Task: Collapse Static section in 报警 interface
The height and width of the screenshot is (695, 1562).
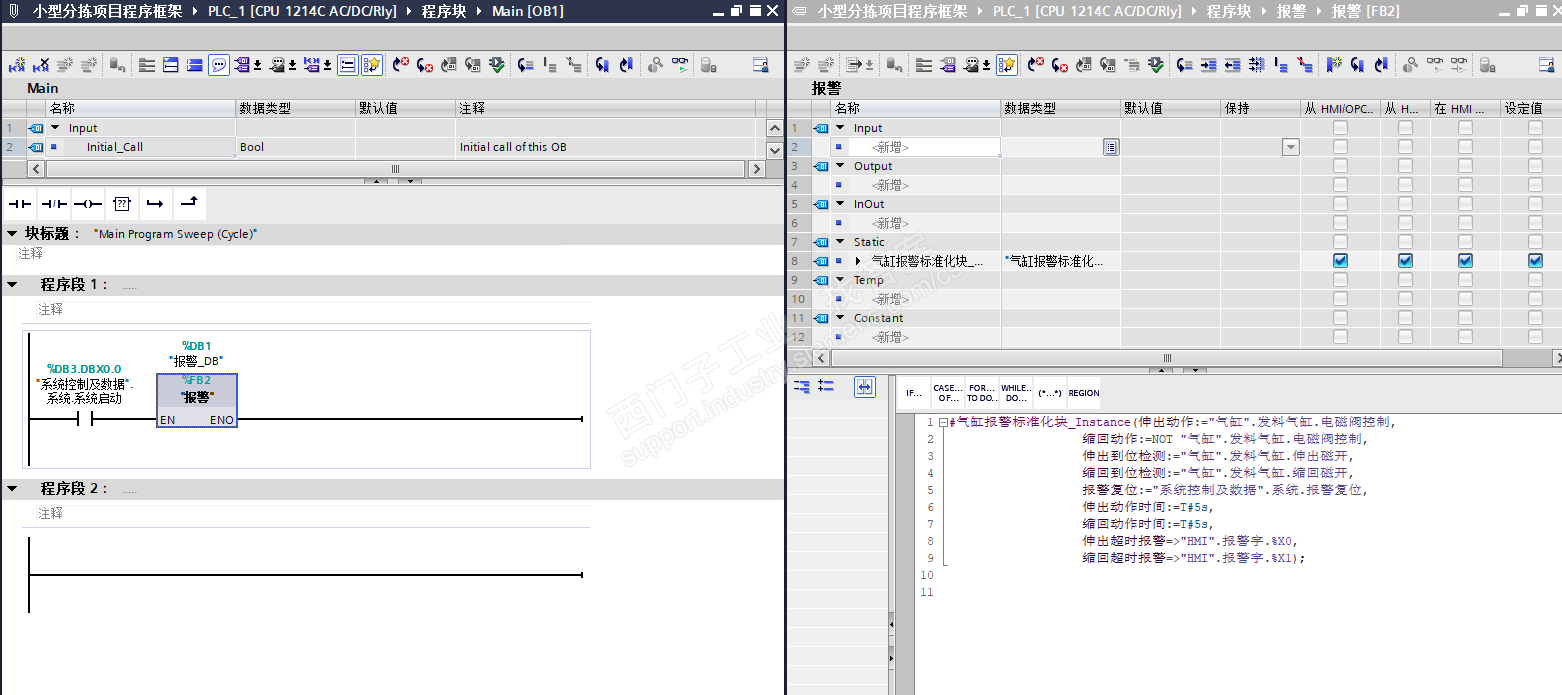Action: click(x=840, y=242)
